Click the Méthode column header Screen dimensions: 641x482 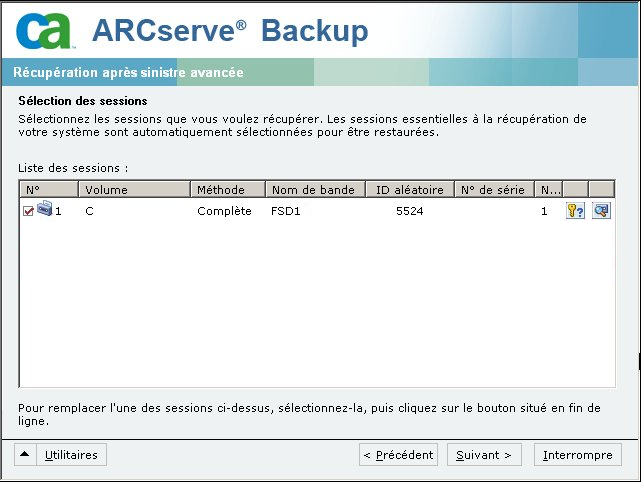point(227,189)
